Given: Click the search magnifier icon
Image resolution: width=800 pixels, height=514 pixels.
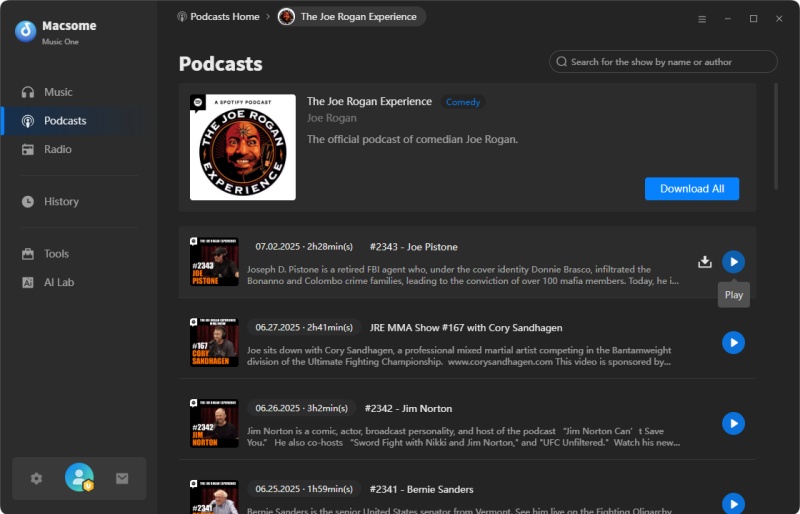Looking at the screenshot, I should (x=562, y=62).
